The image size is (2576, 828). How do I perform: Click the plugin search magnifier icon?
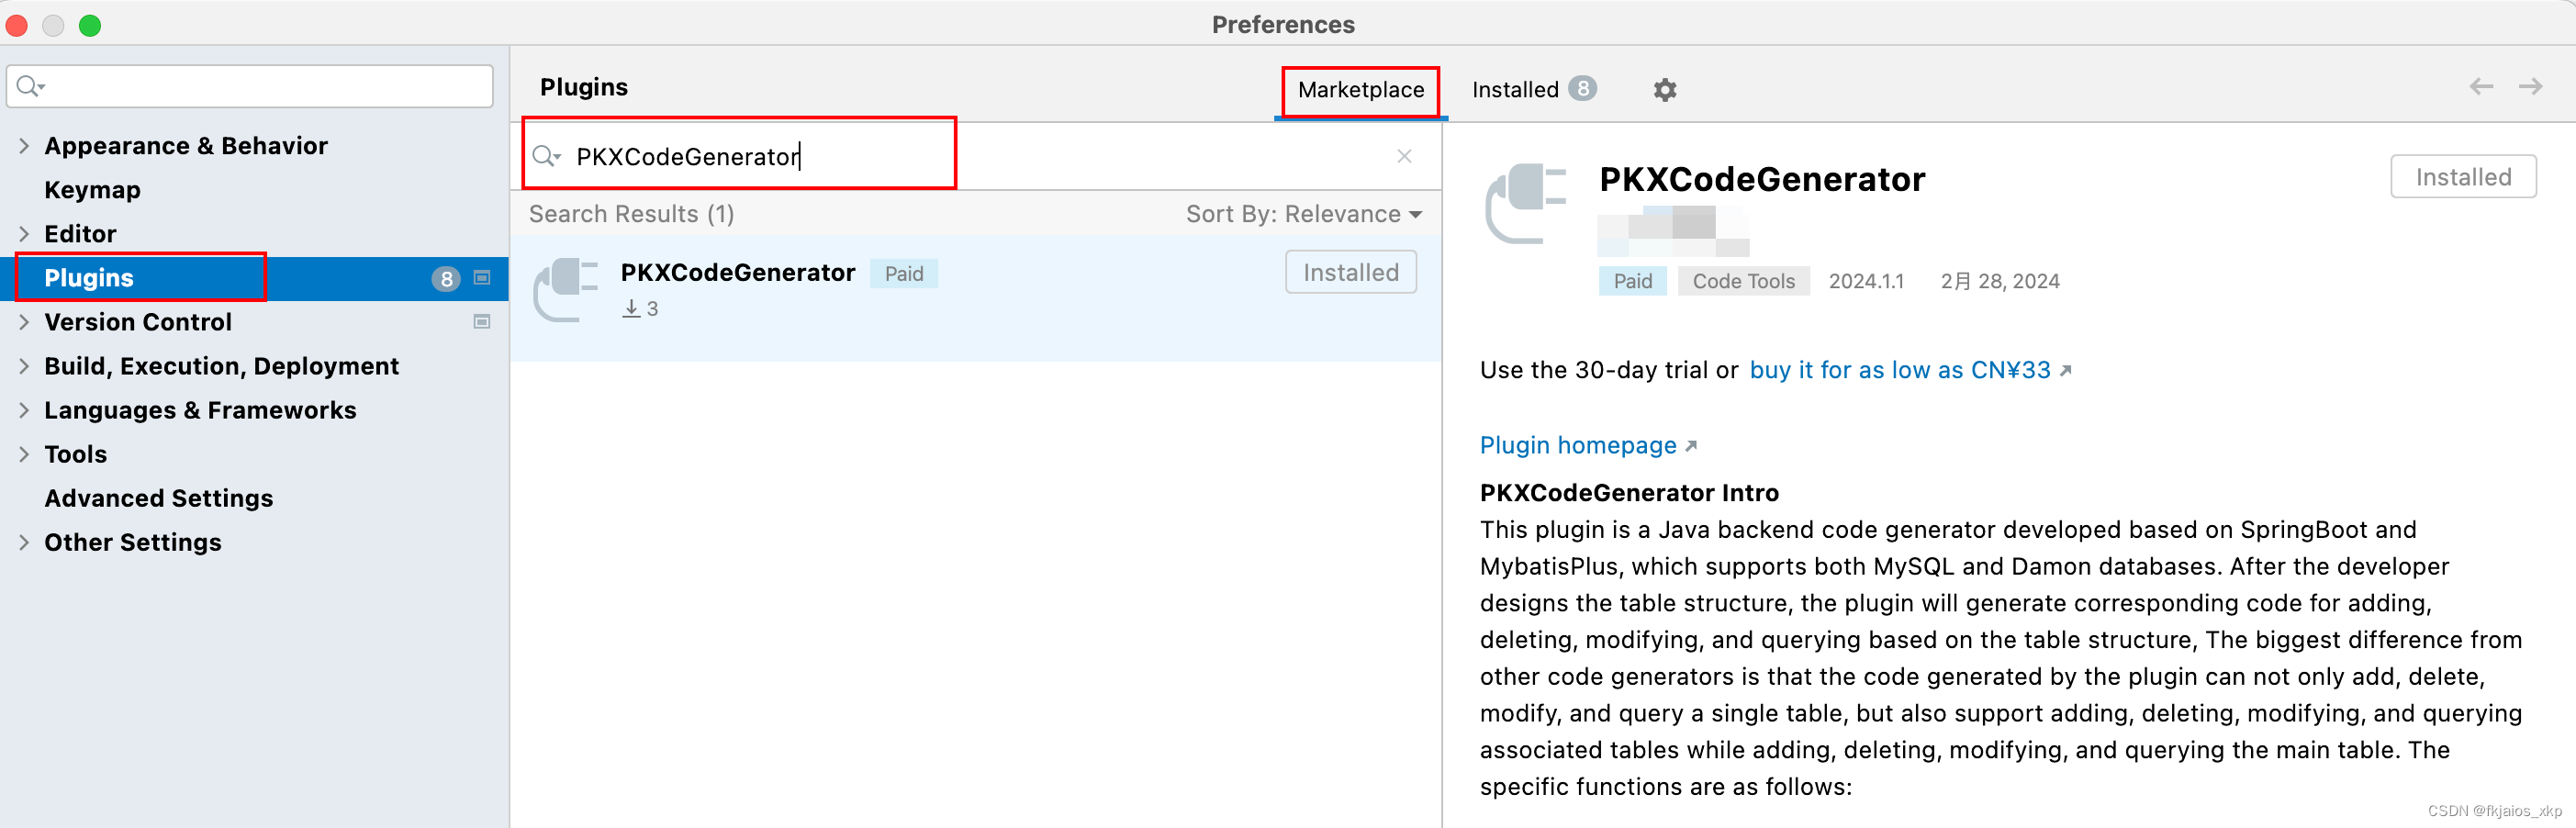546,156
